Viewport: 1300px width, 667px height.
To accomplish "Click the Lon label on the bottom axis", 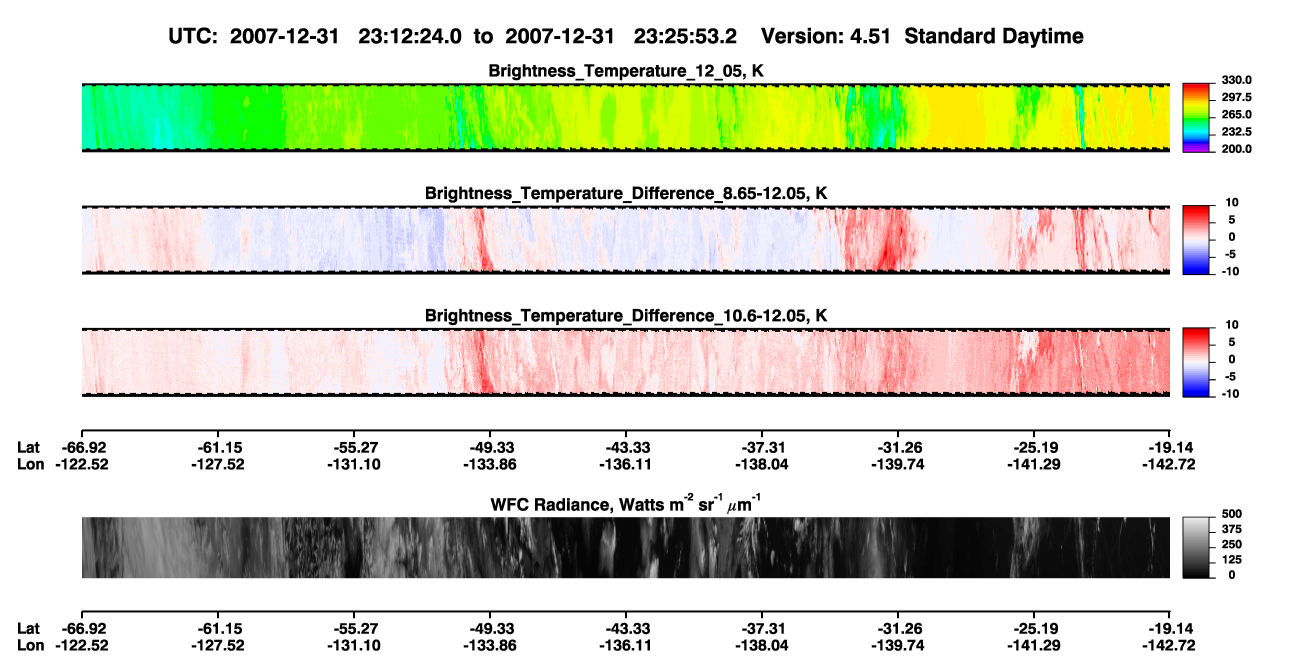I will (x=30, y=645).
